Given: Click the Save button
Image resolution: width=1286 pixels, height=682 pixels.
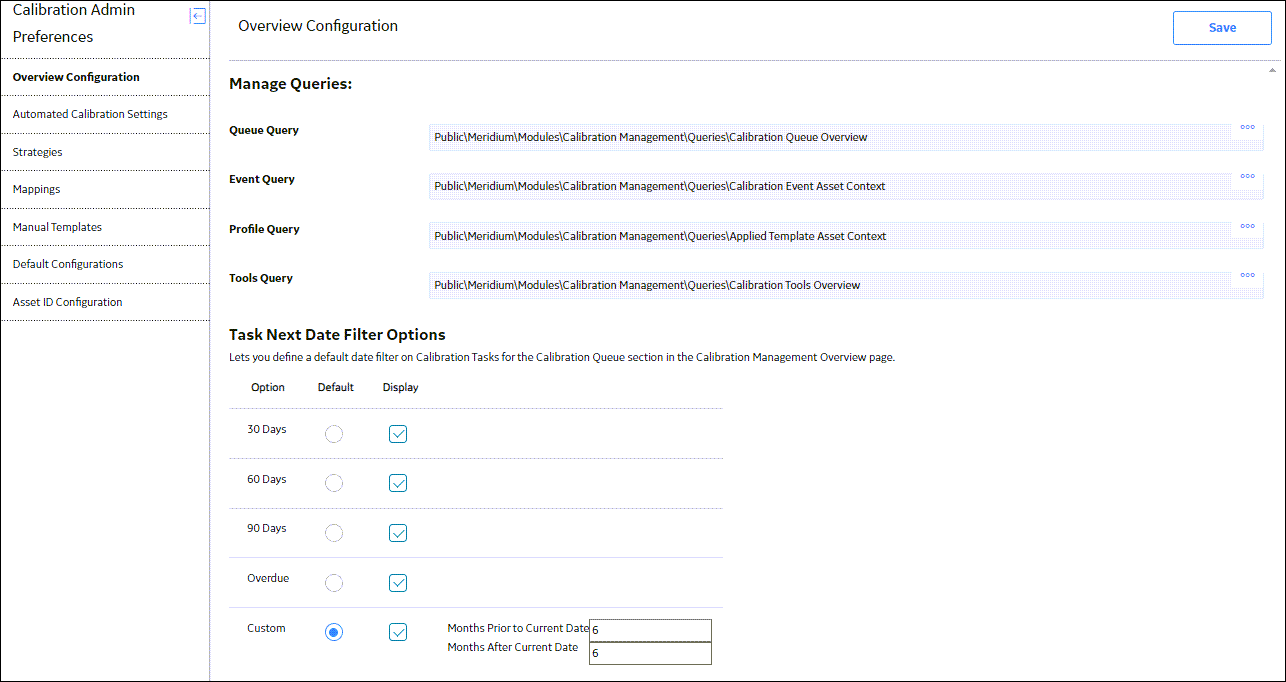Looking at the screenshot, I should point(1222,28).
